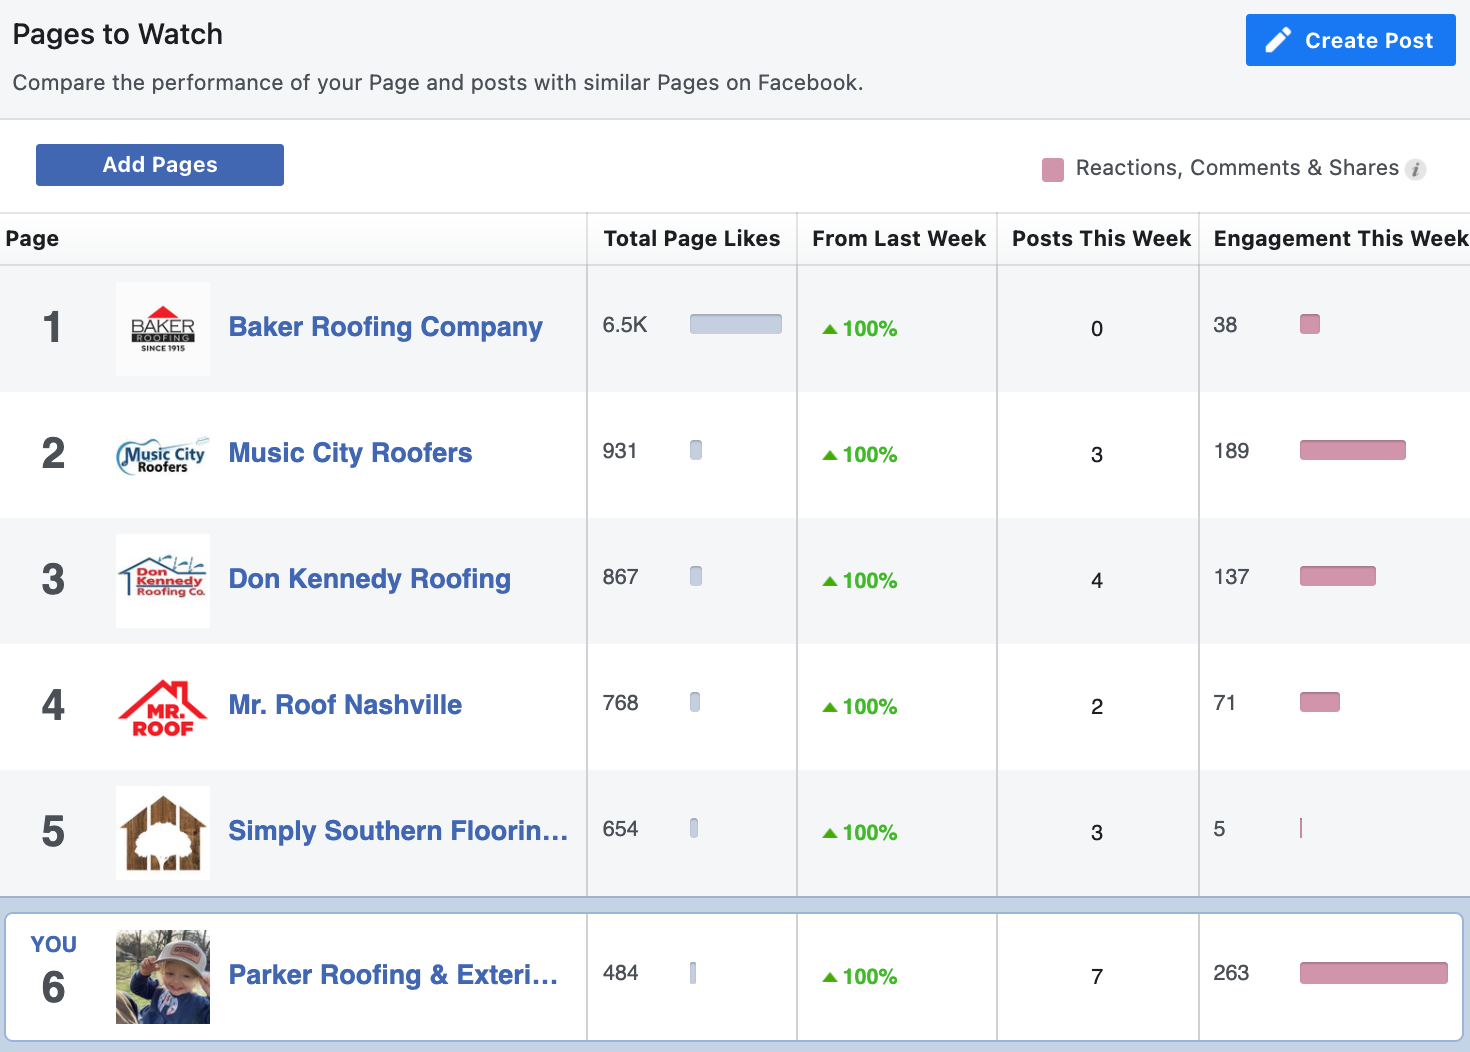Open info icon beside Reactions, Comments & Shares
The height and width of the screenshot is (1052, 1470).
click(x=1415, y=169)
